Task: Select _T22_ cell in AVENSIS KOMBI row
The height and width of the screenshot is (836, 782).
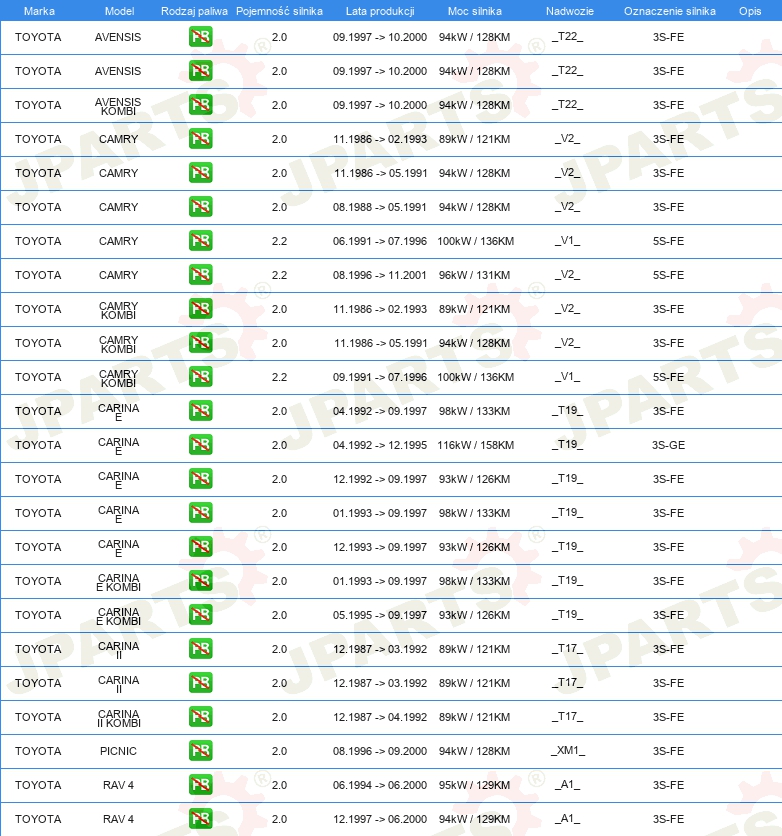Action: [x=567, y=104]
